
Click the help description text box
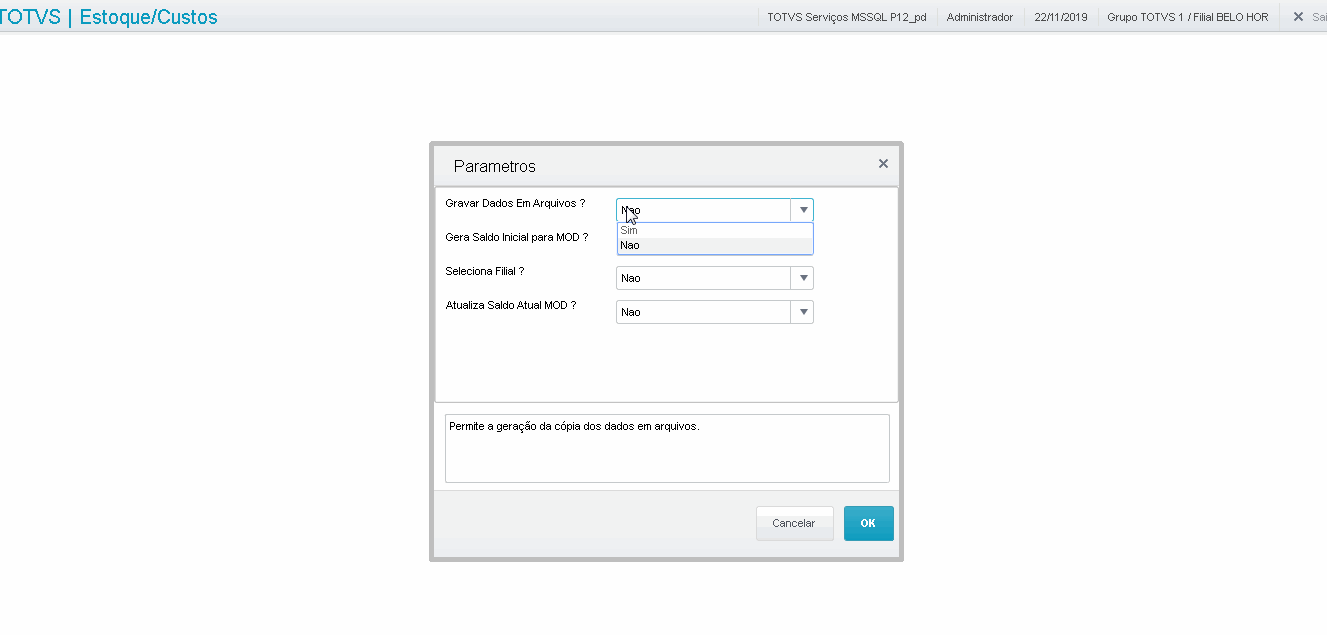[x=667, y=448]
